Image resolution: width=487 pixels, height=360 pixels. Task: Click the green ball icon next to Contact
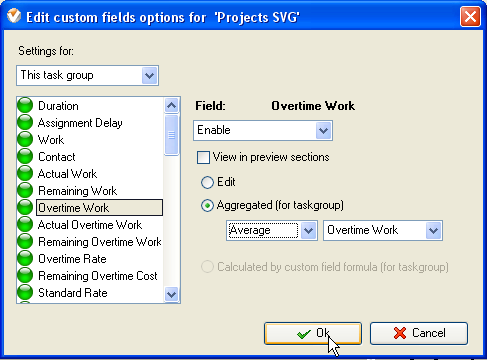[x=25, y=157]
